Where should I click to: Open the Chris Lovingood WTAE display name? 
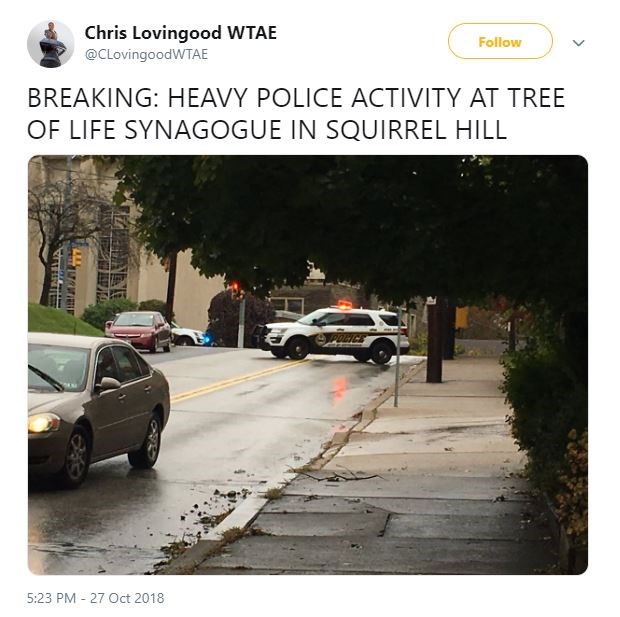coord(181,32)
